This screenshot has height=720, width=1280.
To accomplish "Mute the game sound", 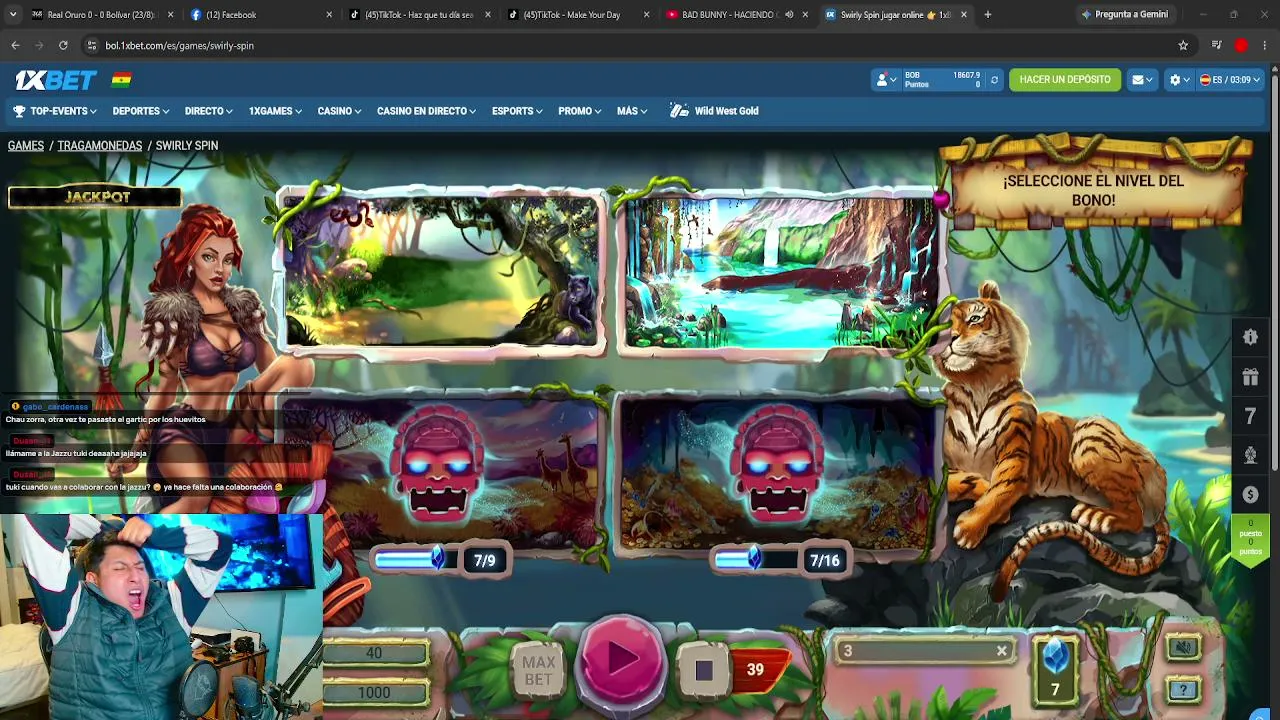I will [1184, 649].
